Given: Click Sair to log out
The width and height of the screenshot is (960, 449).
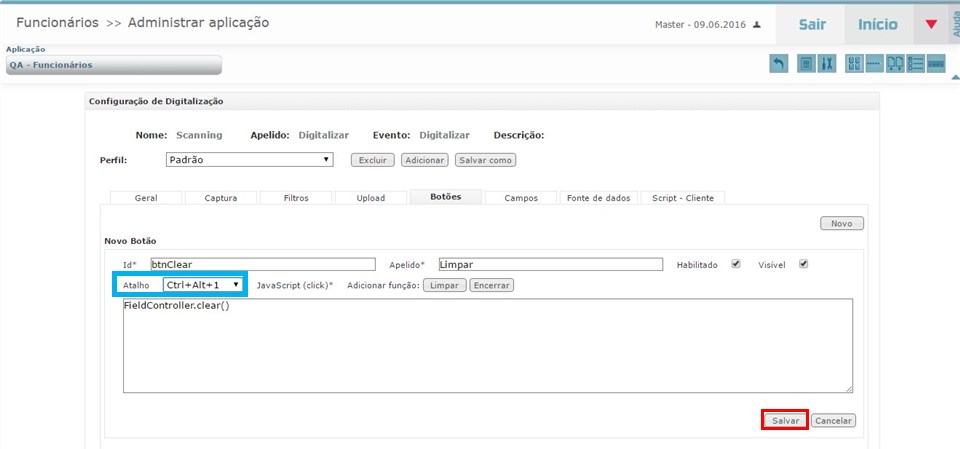Looking at the screenshot, I should 812,25.
